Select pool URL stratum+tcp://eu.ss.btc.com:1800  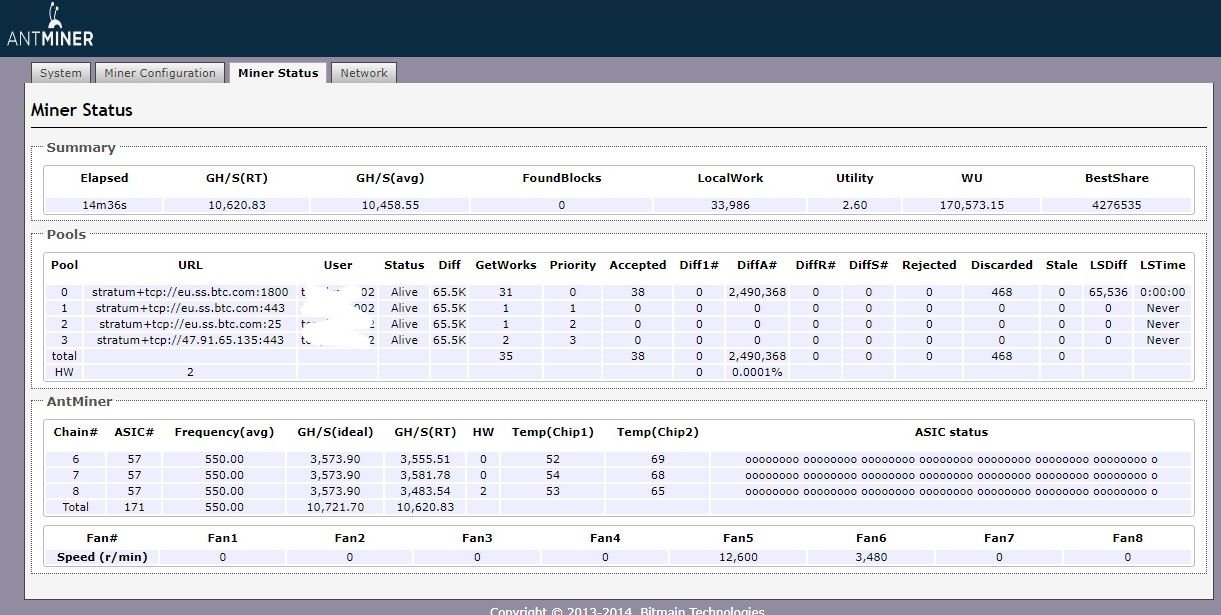190,292
